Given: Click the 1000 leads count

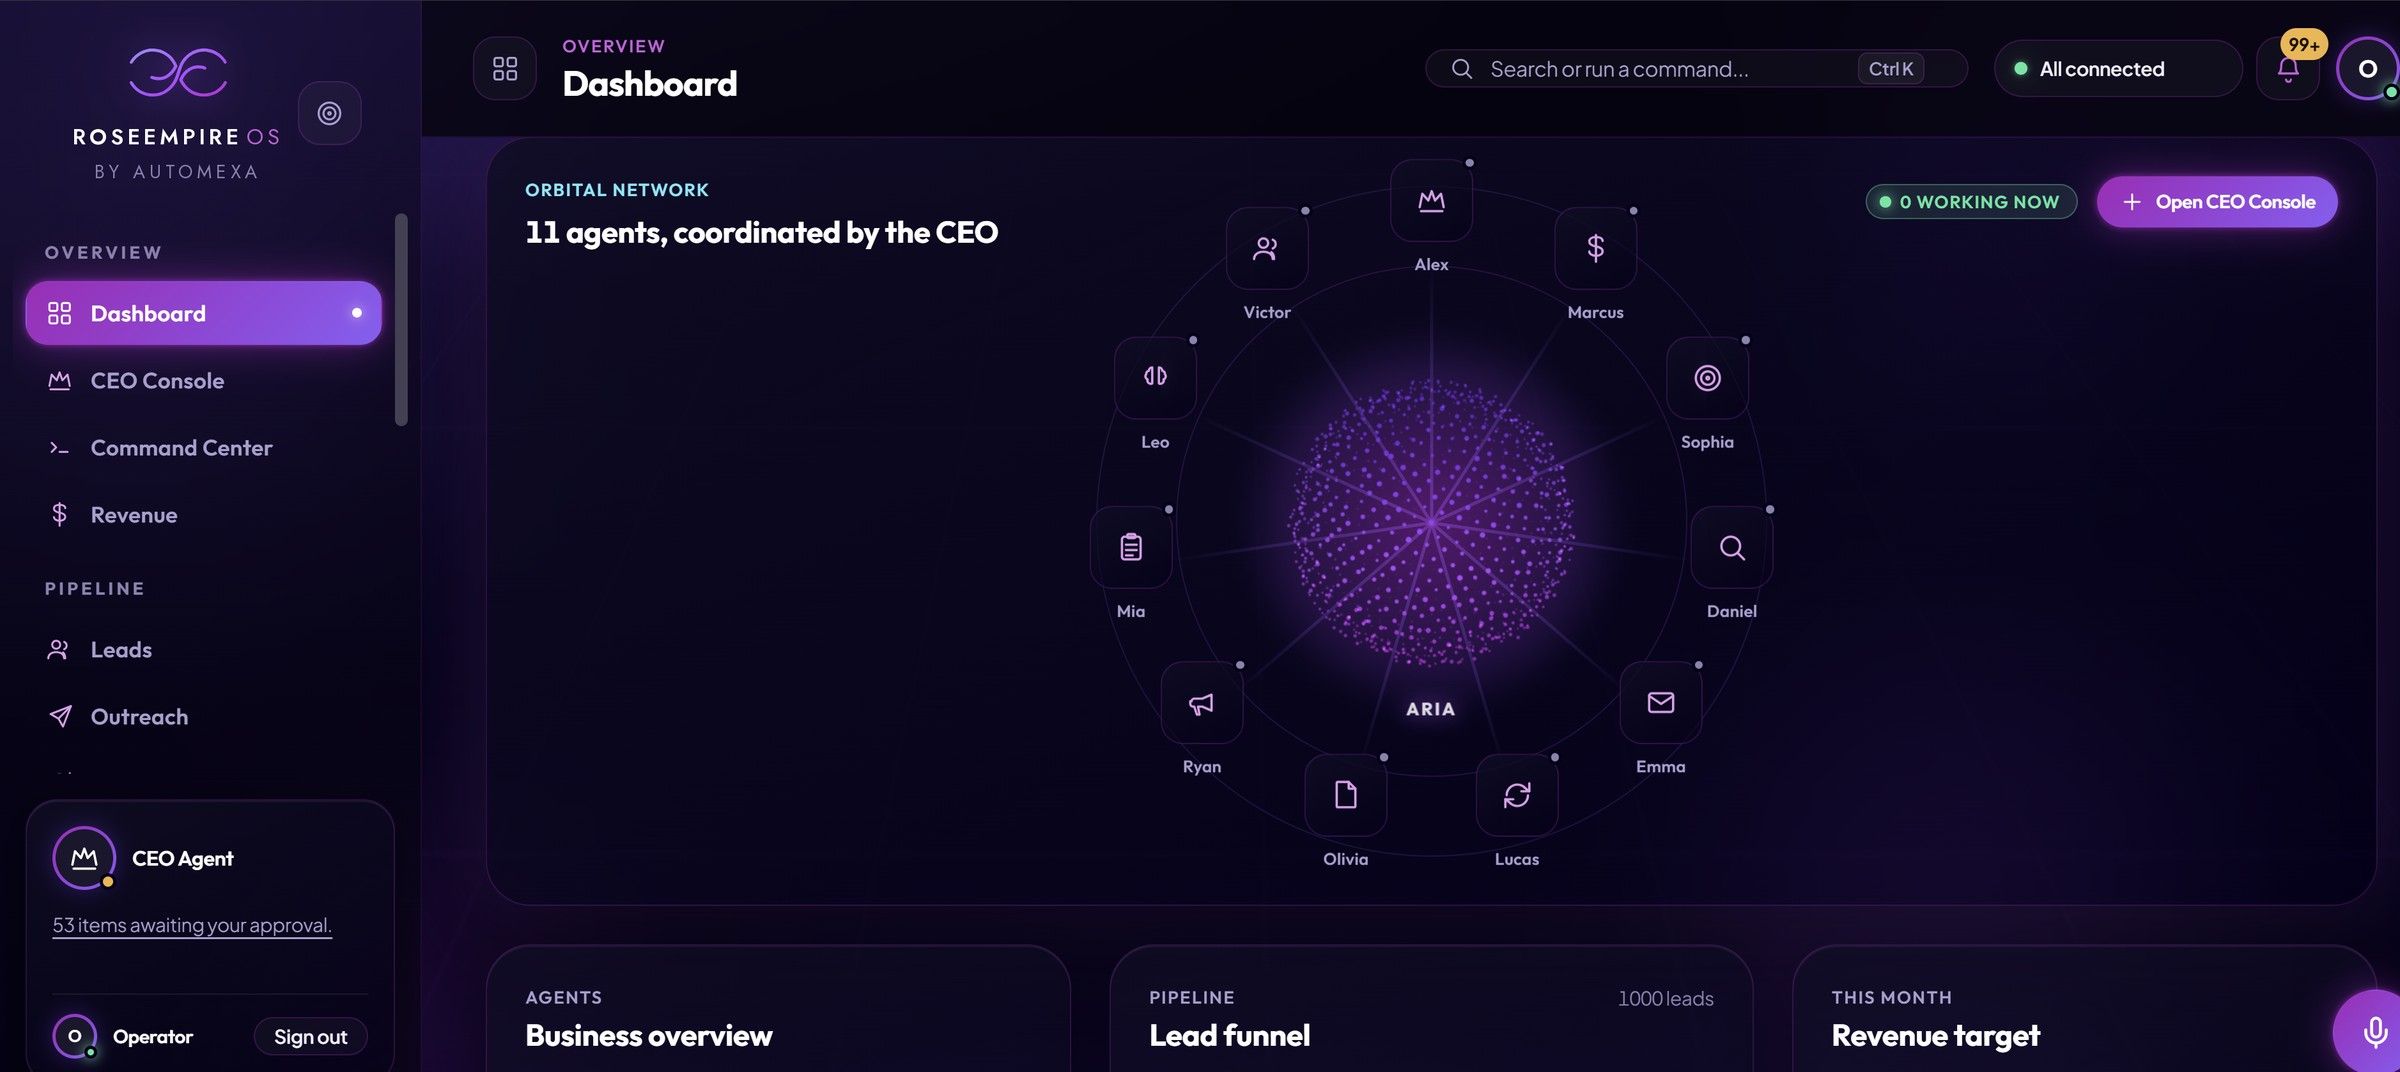Looking at the screenshot, I should point(1665,998).
